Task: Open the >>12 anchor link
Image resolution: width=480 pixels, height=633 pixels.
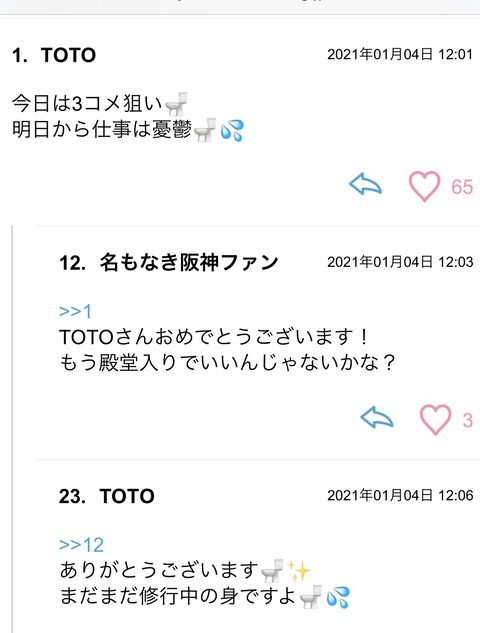Action: (81, 545)
